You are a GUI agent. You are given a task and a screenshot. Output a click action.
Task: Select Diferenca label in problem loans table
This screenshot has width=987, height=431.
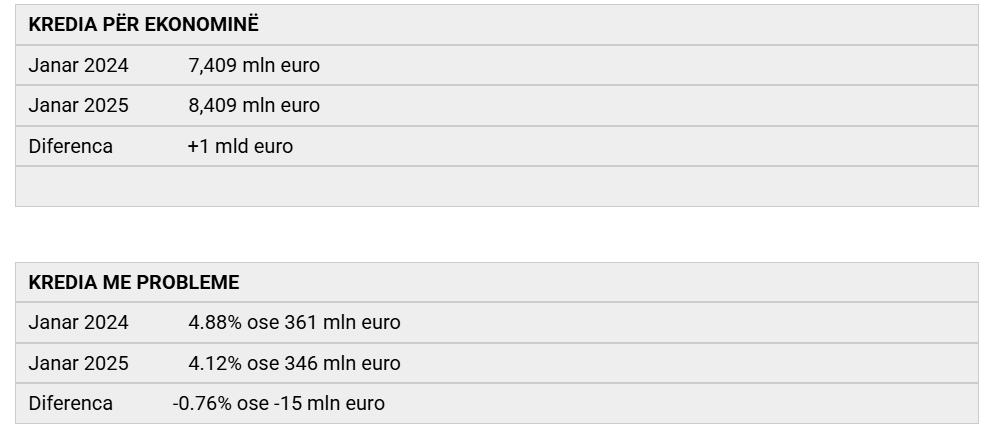(70, 404)
